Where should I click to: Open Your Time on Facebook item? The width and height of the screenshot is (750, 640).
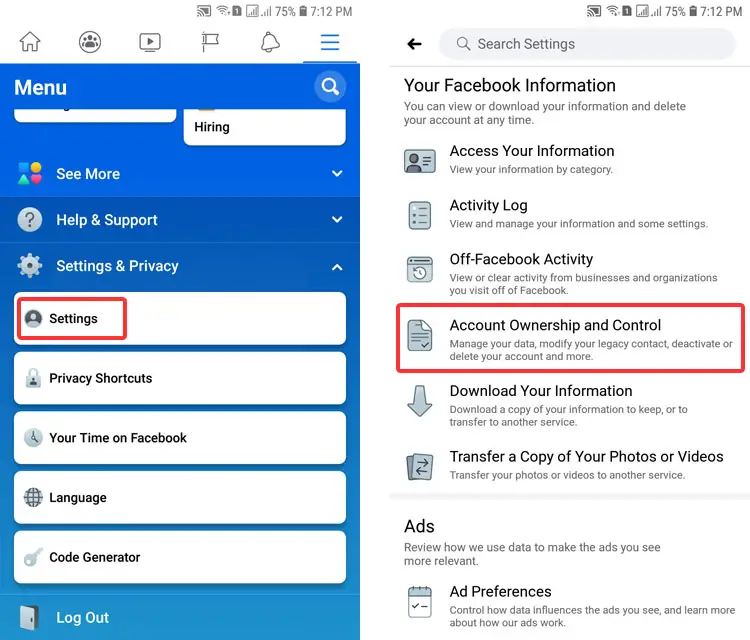(180, 438)
